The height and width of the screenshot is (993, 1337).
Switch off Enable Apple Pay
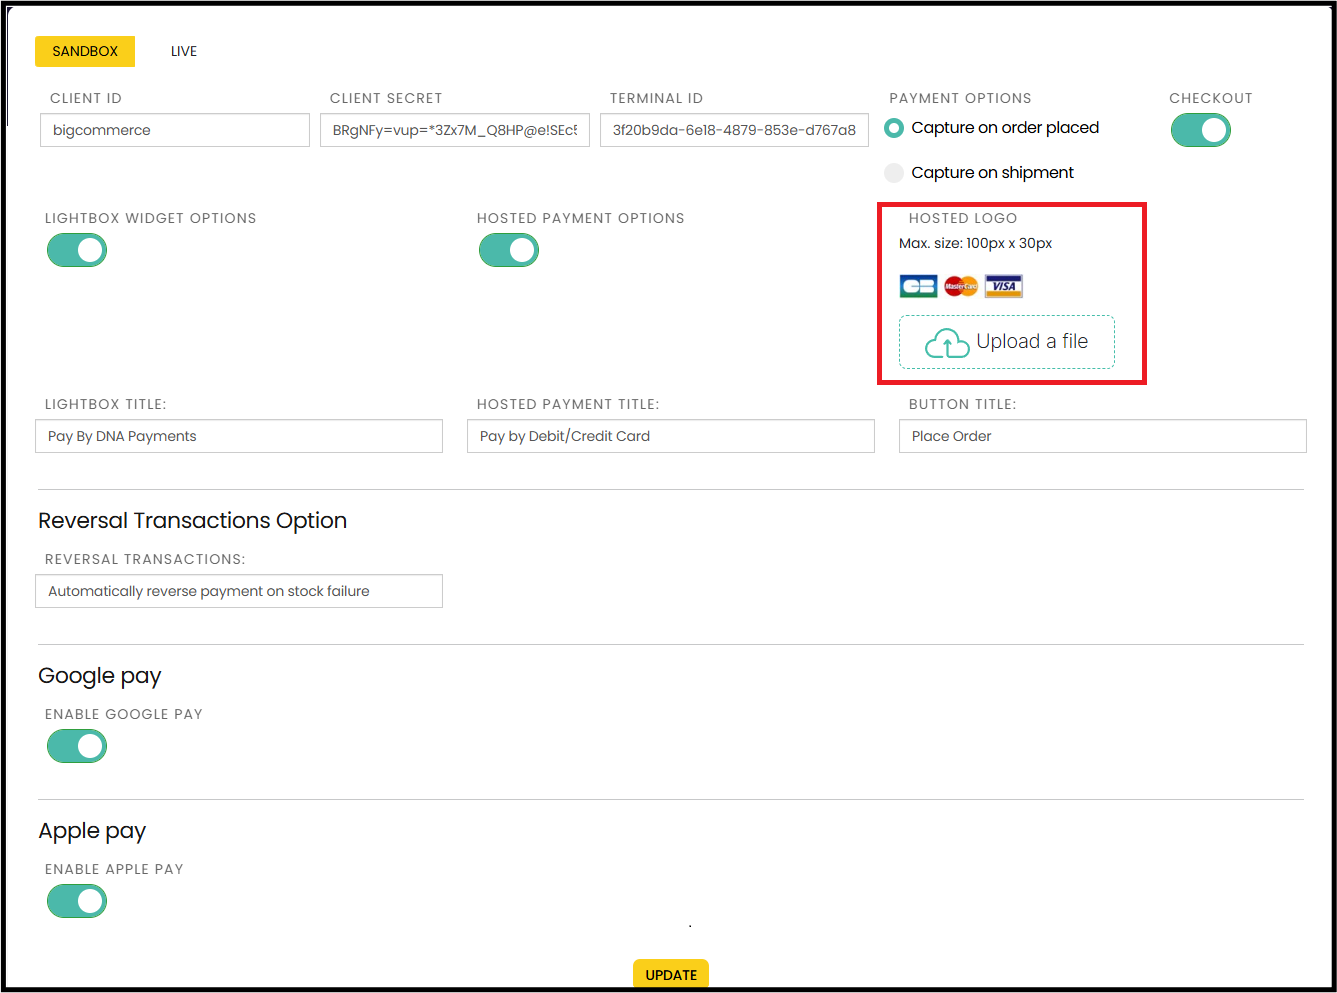point(77,901)
